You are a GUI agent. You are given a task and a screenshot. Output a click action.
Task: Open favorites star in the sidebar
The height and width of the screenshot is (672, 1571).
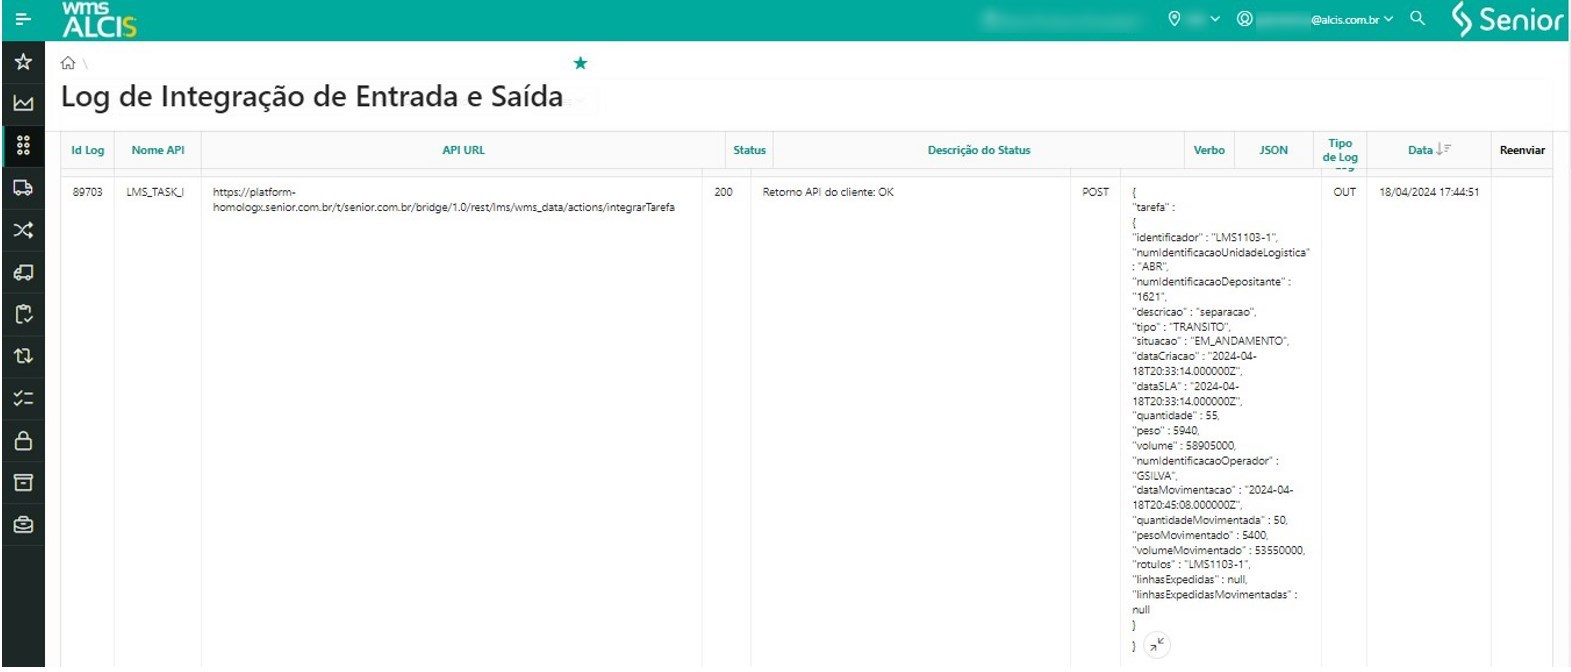(x=23, y=62)
